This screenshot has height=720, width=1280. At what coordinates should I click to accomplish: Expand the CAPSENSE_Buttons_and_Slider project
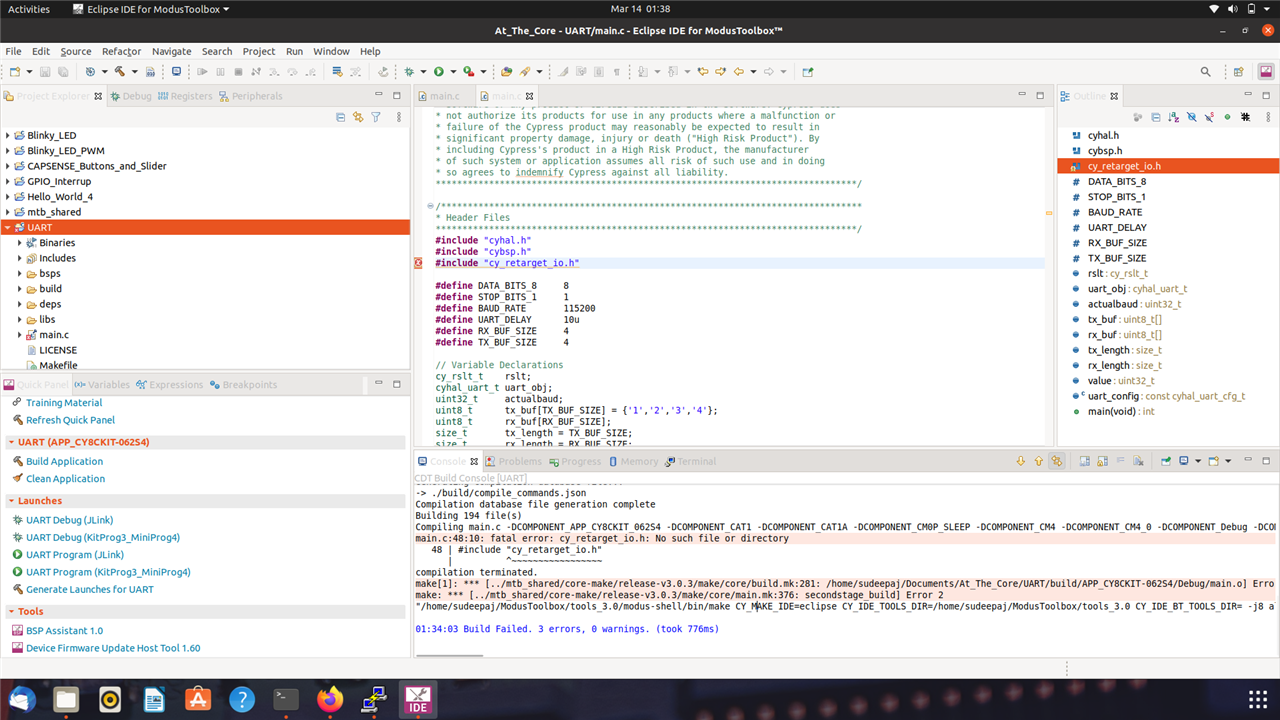click(x=8, y=166)
